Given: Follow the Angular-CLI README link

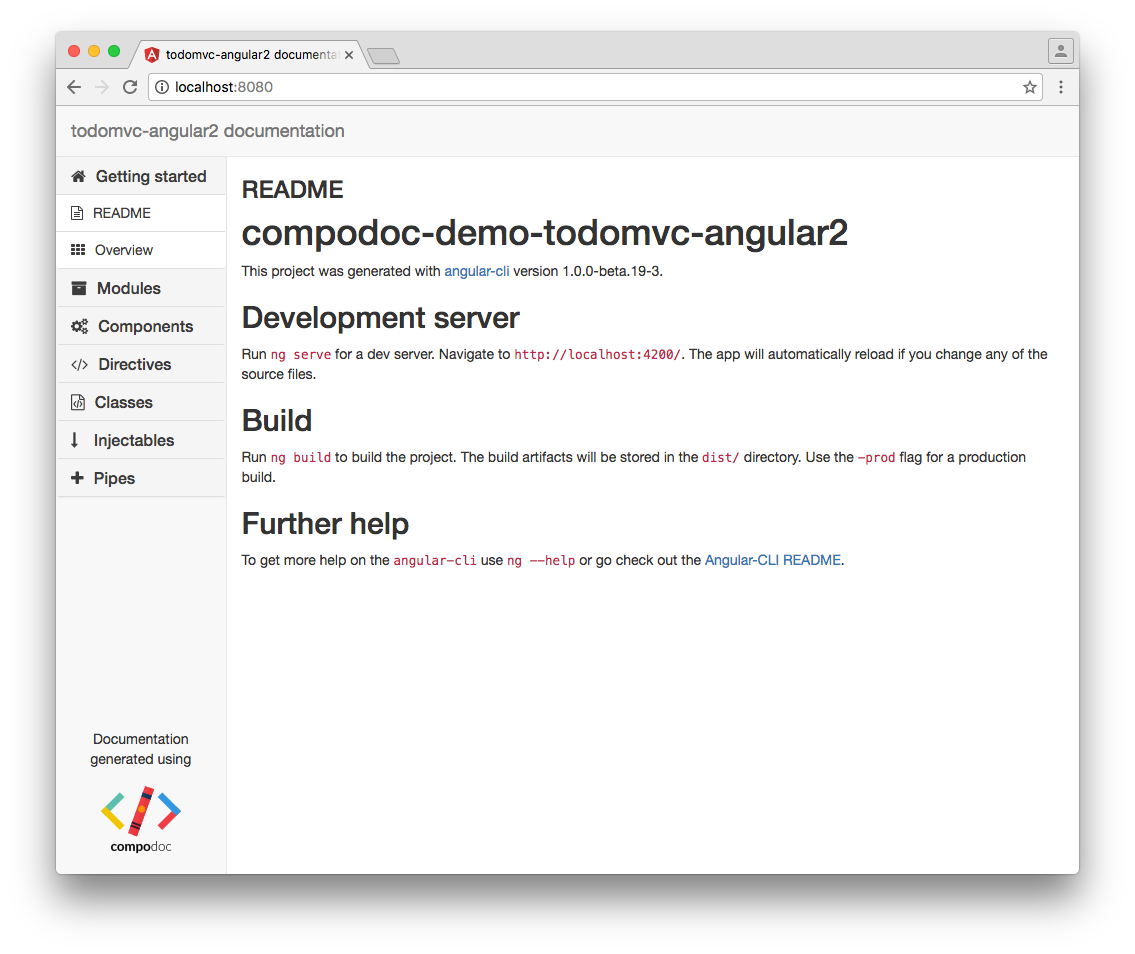Looking at the screenshot, I should pyautogui.click(x=773, y=560).
